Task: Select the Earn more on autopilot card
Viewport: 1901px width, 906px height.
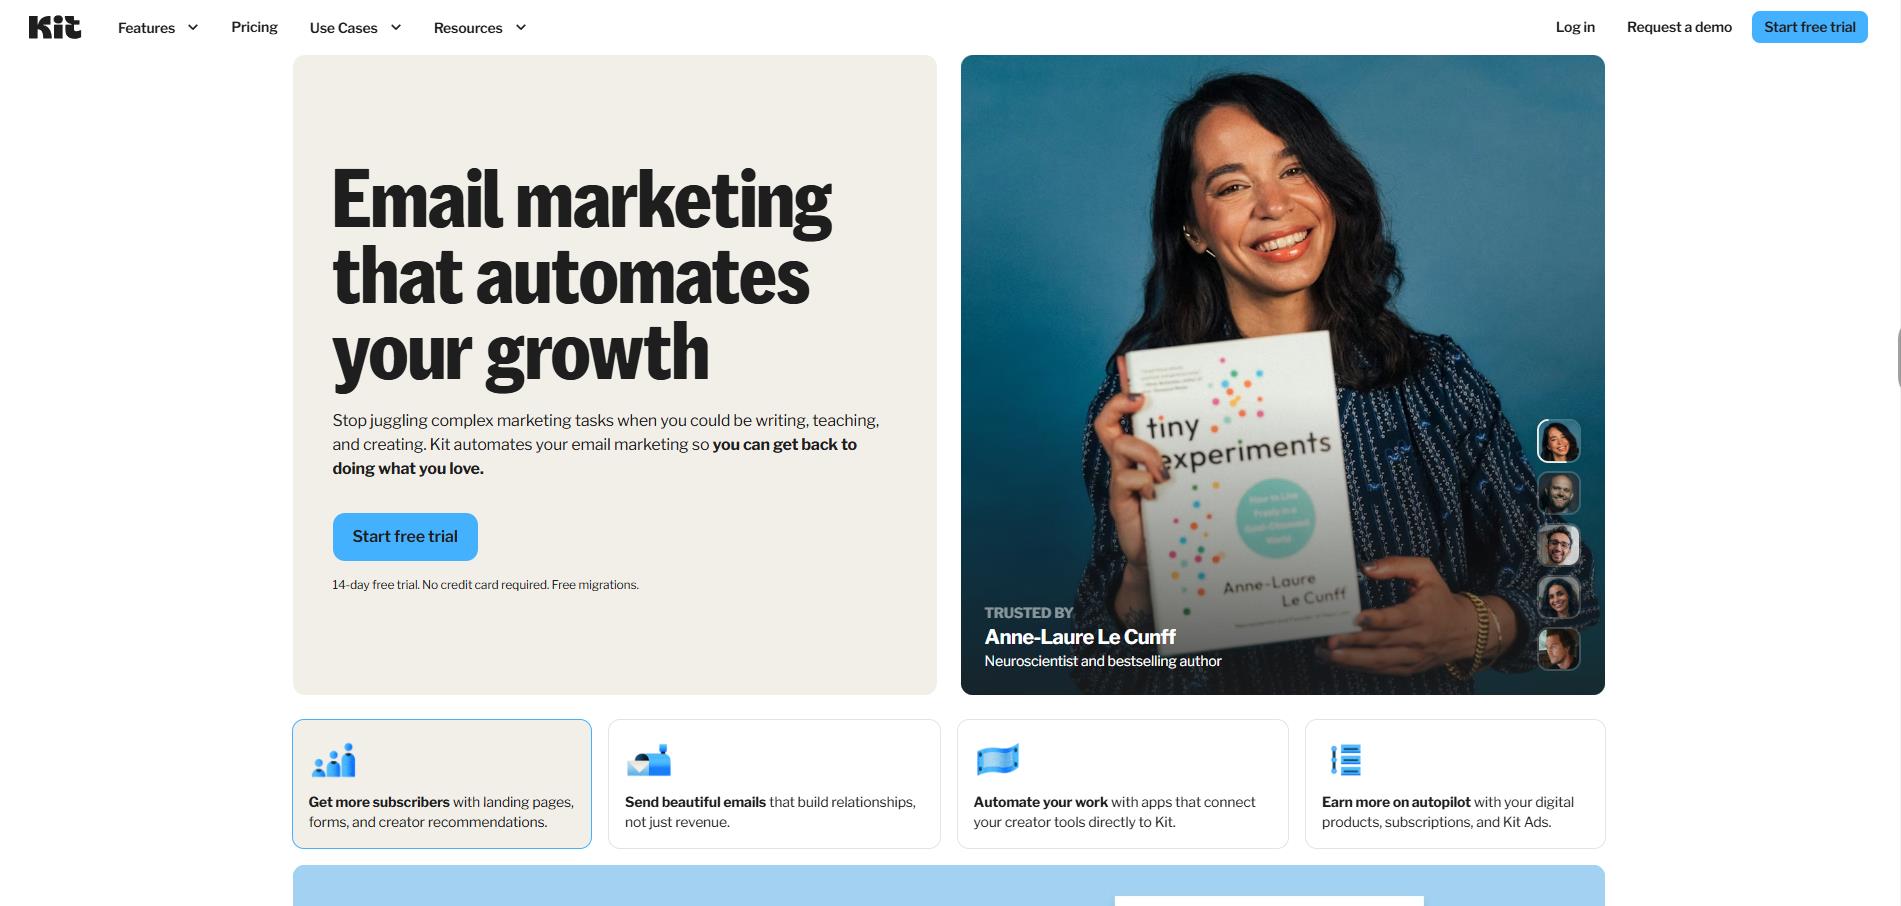Action: click(x=1455, y=784)
